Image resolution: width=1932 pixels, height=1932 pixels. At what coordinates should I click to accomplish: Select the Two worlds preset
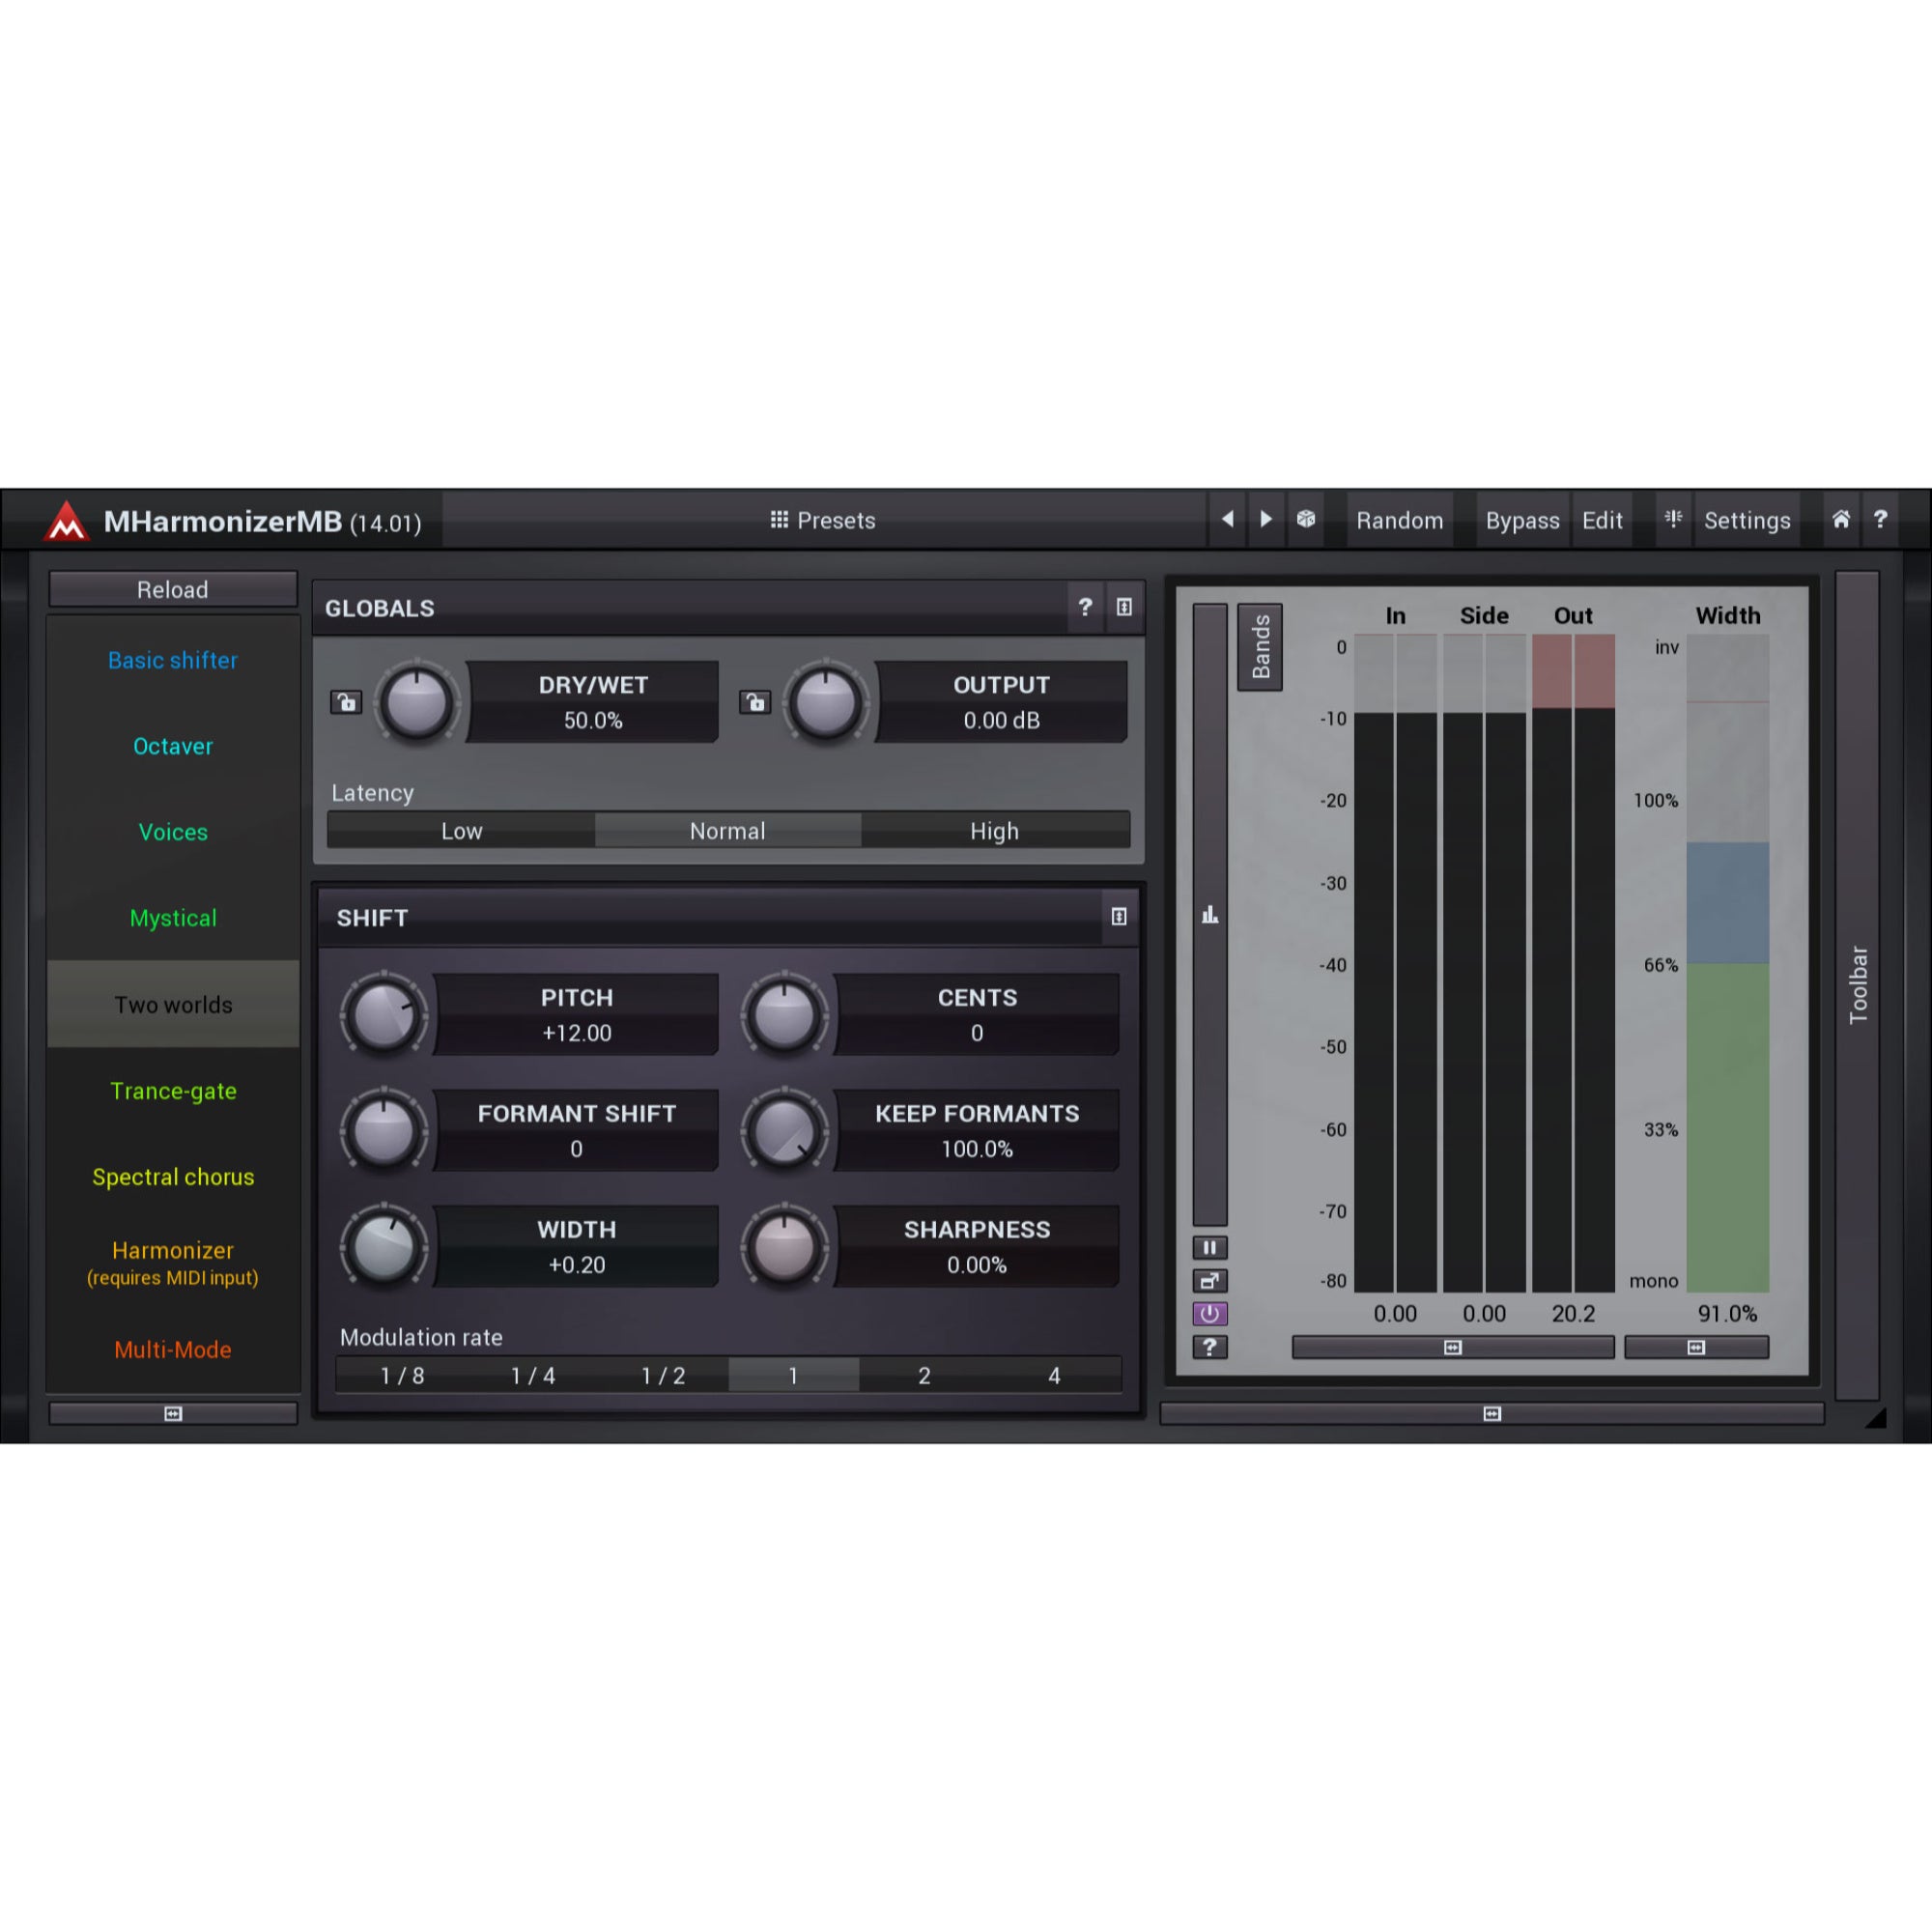tap(173, 1004)
